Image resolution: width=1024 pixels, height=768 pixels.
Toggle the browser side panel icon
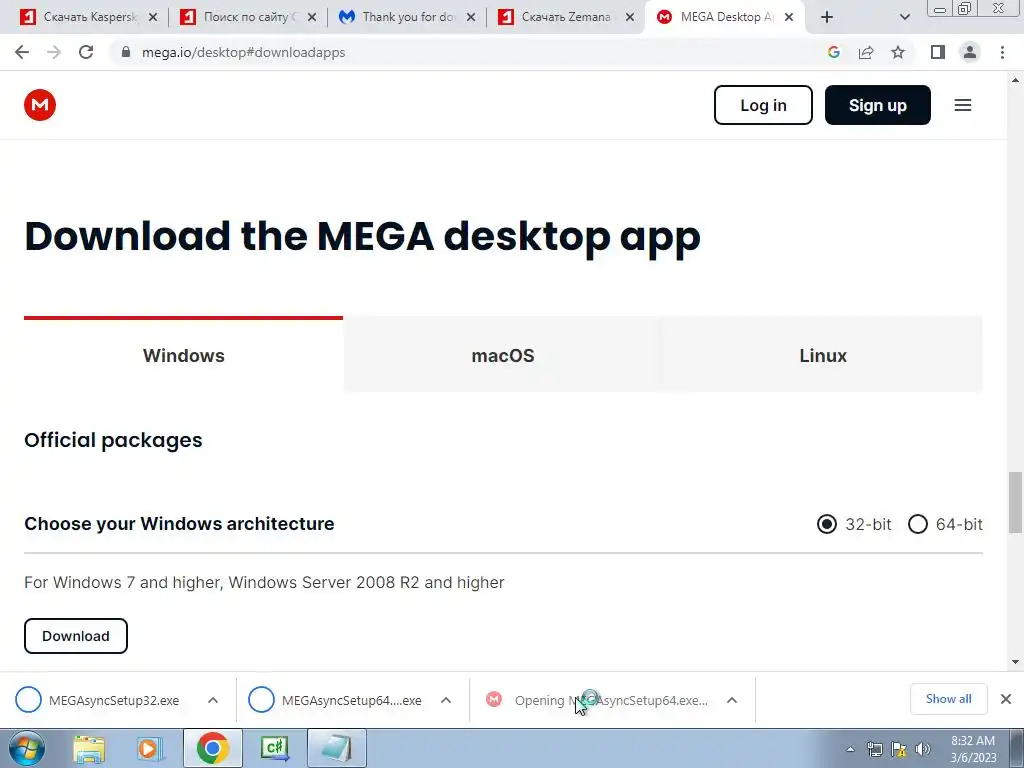point(938,52)
